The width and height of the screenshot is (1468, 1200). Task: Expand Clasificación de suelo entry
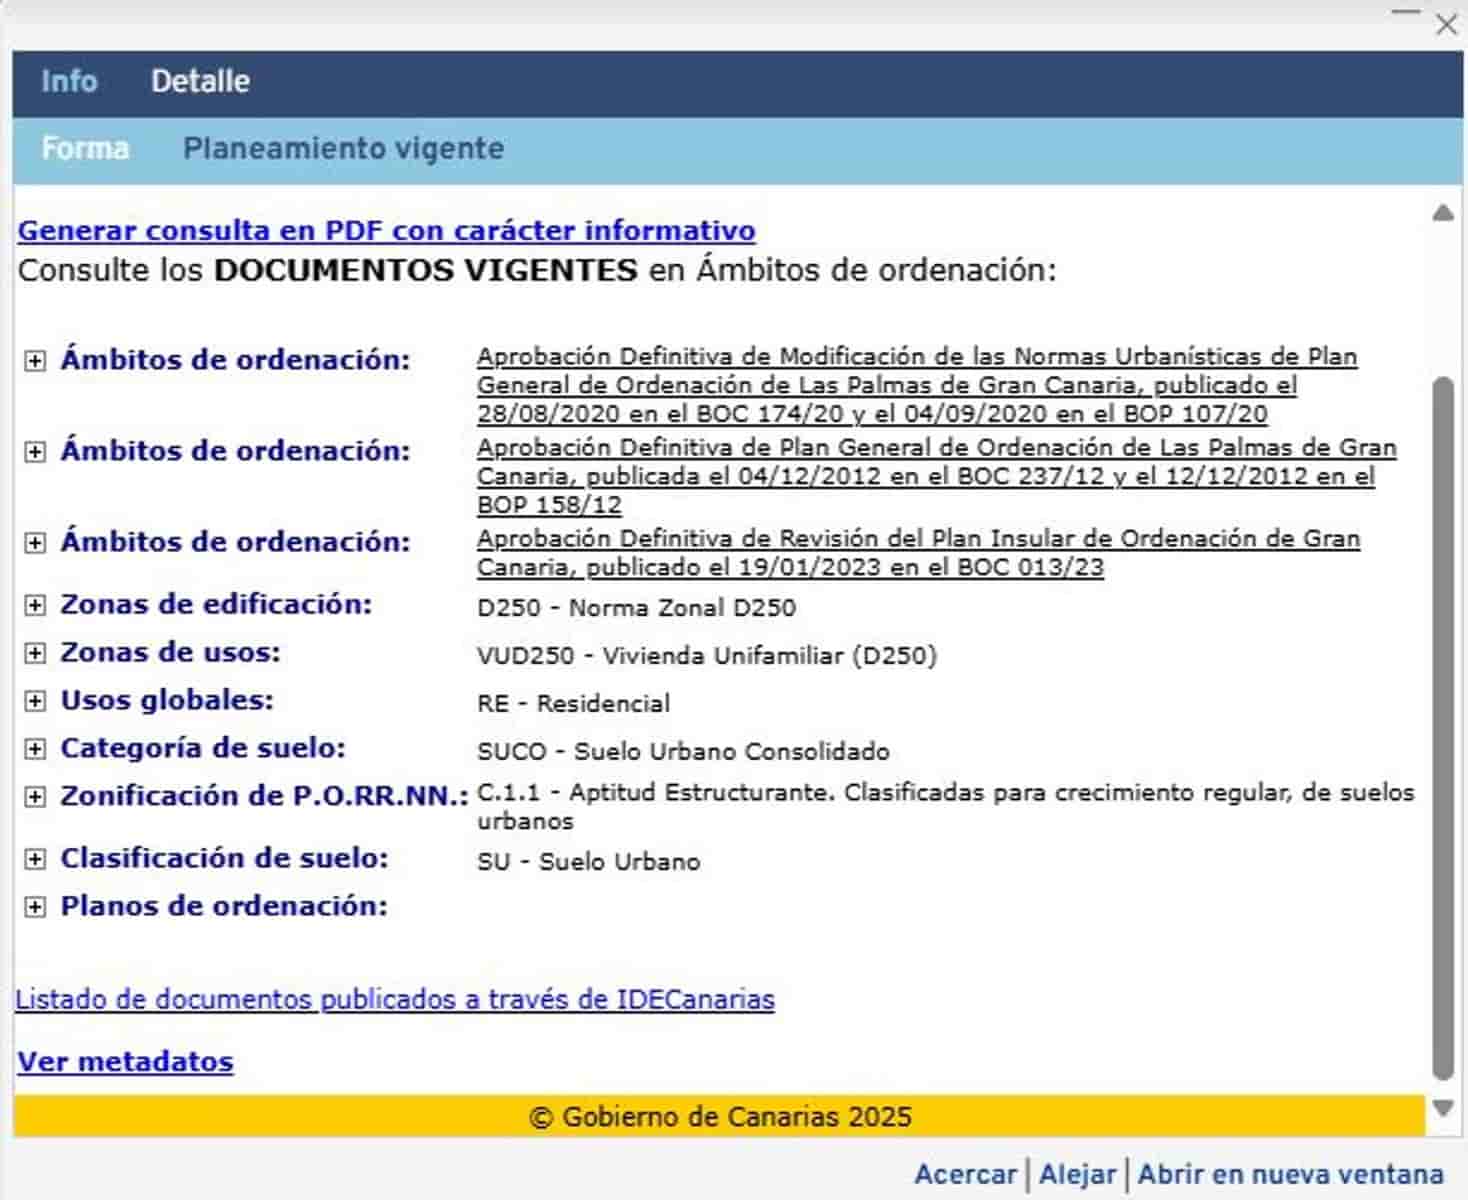click(35, 860)
